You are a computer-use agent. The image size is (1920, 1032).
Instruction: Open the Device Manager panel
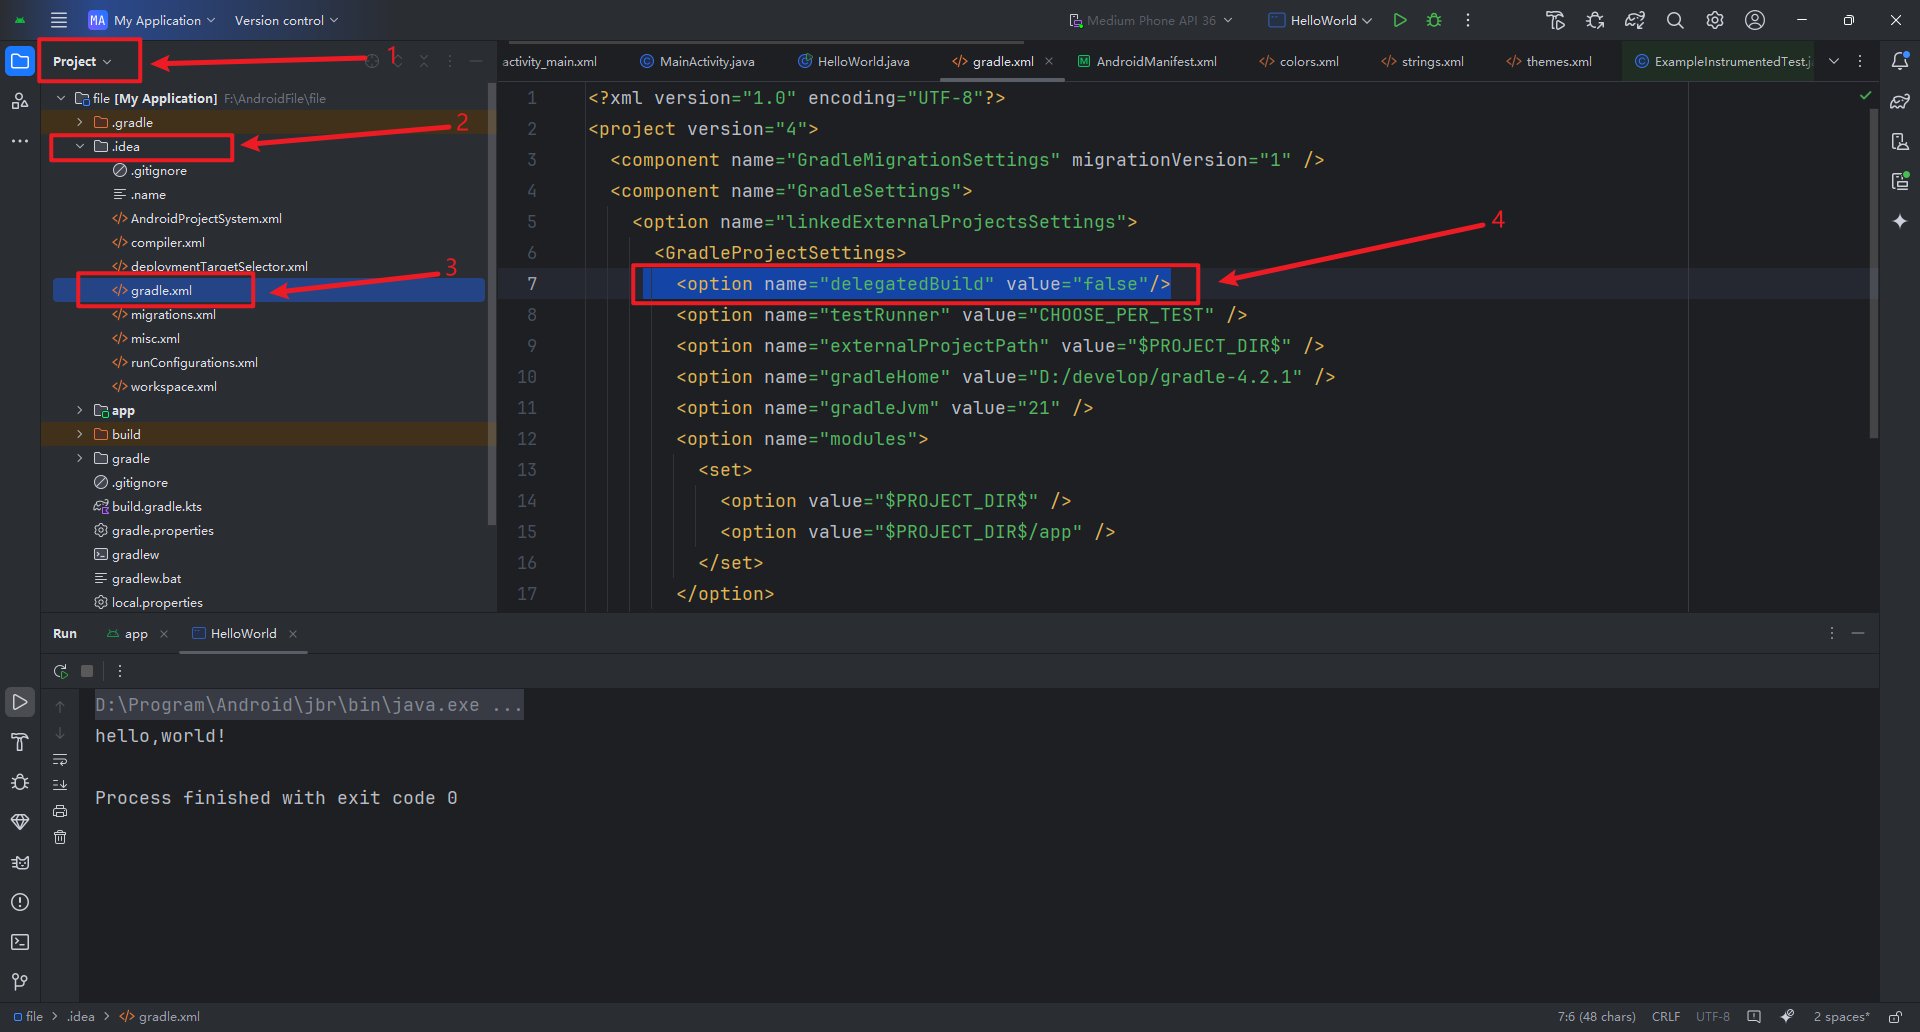pos(1901,141)
